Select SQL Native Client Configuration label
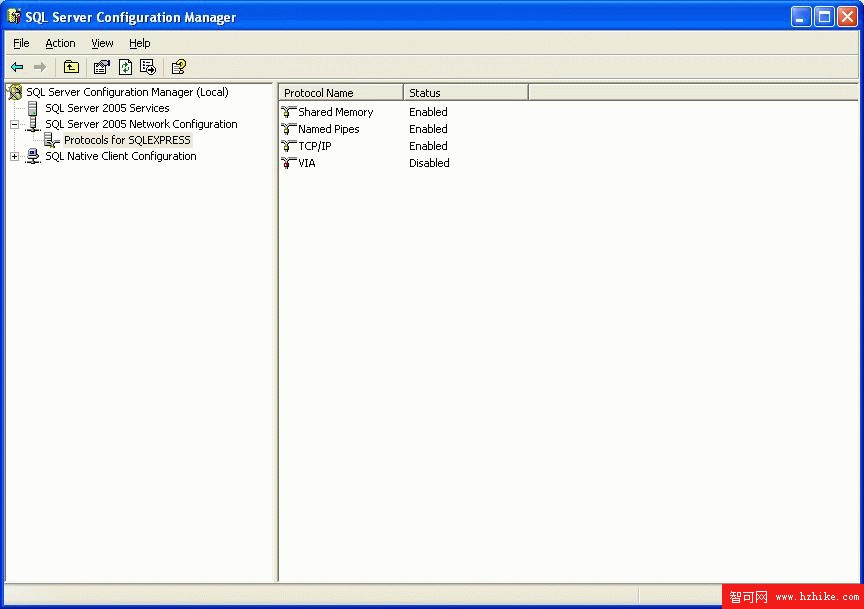The image size is (864, 609). coord(121,156)
